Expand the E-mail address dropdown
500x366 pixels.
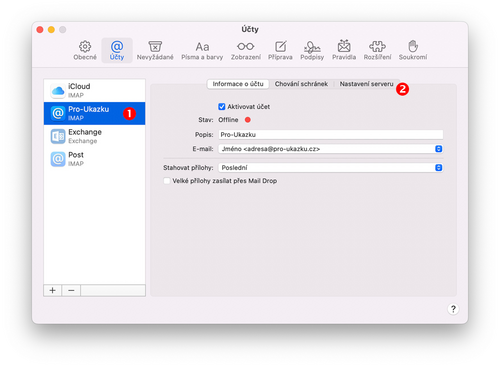[x=331, y=149]
